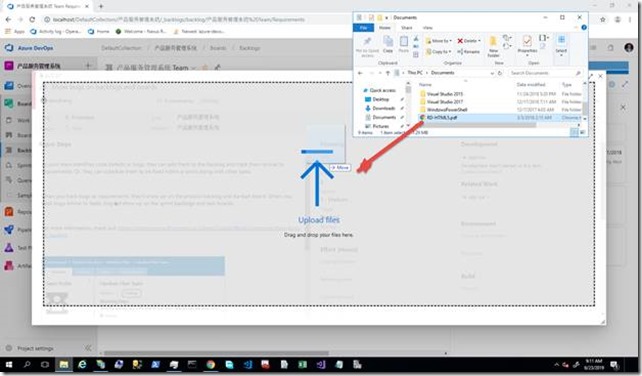Select the WindowsPowerShell folder

coord(446,109)
